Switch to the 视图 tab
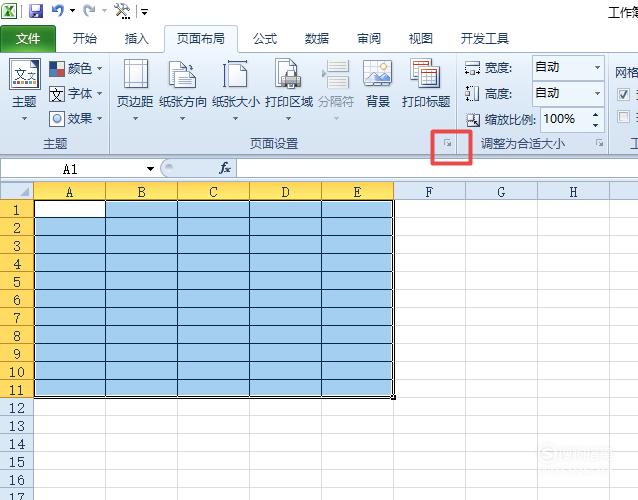 420,39
